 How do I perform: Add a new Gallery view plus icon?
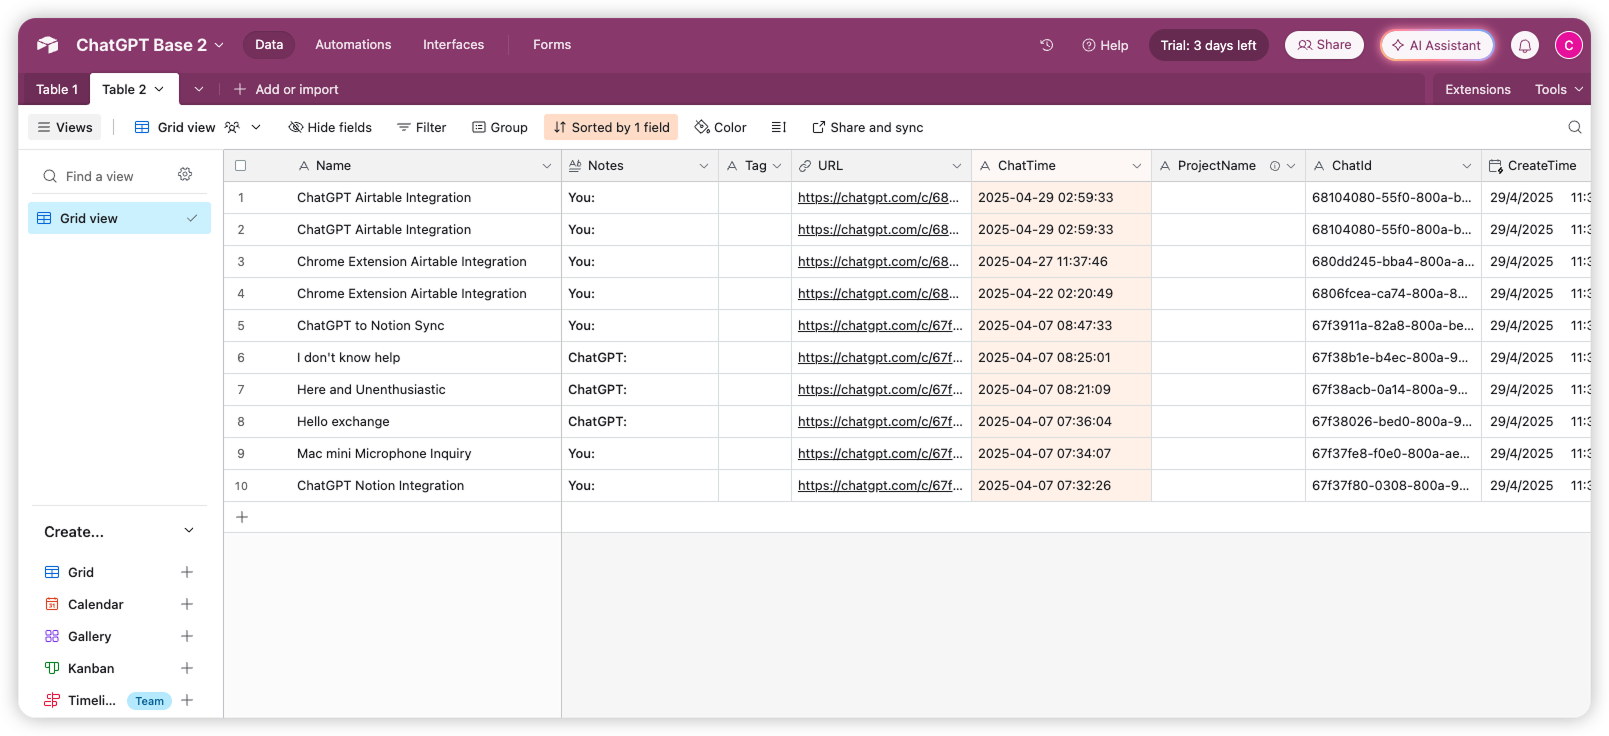pos(187,636)
